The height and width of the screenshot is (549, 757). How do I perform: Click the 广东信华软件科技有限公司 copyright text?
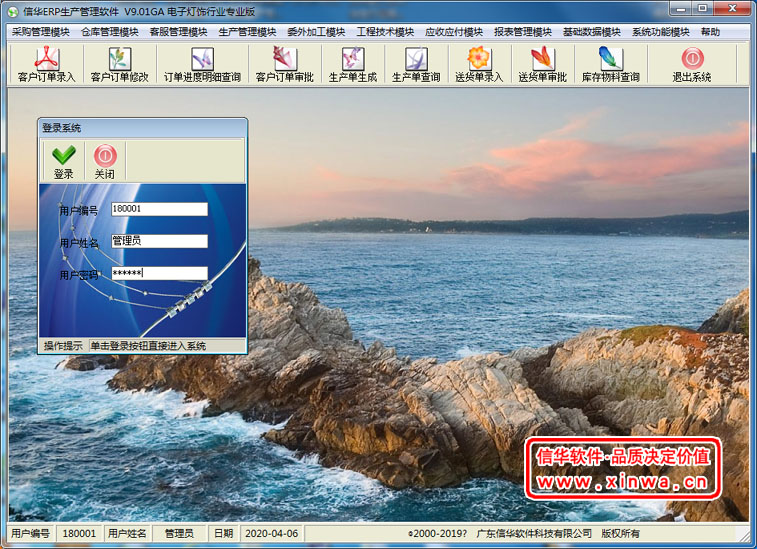(534, 534)
